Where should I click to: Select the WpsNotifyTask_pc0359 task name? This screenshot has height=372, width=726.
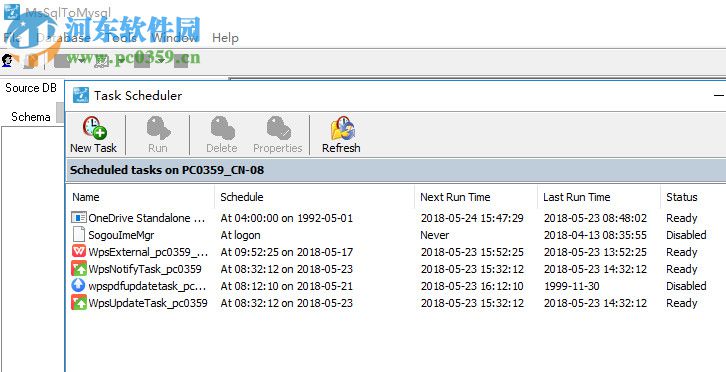coord(145,269)
